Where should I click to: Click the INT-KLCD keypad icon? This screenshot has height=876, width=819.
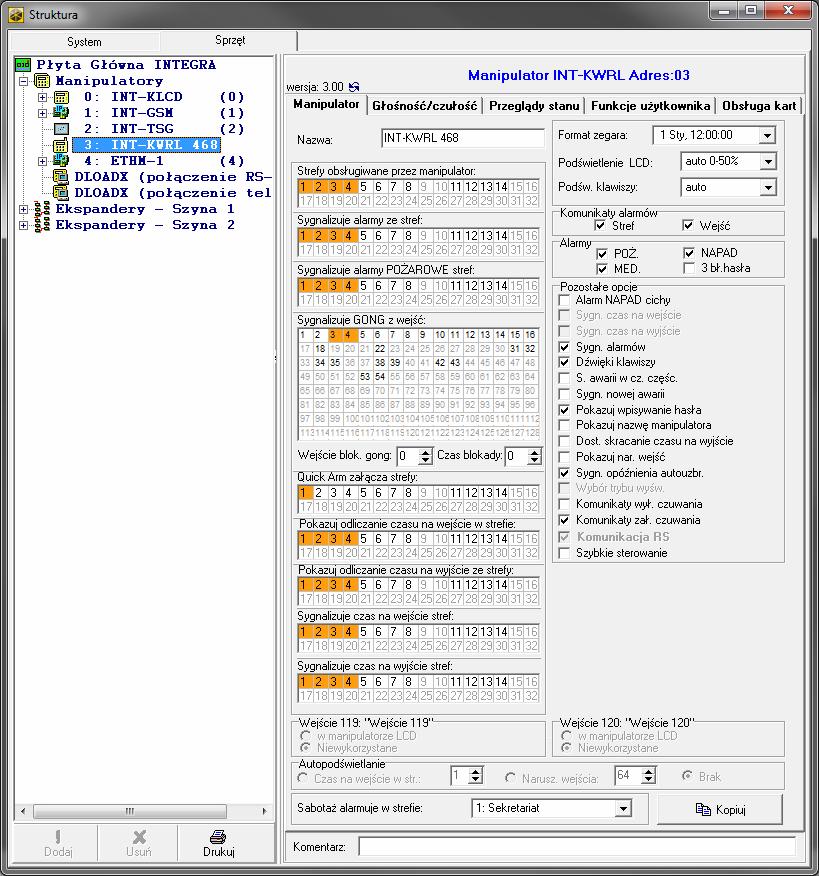click(61, 97)
